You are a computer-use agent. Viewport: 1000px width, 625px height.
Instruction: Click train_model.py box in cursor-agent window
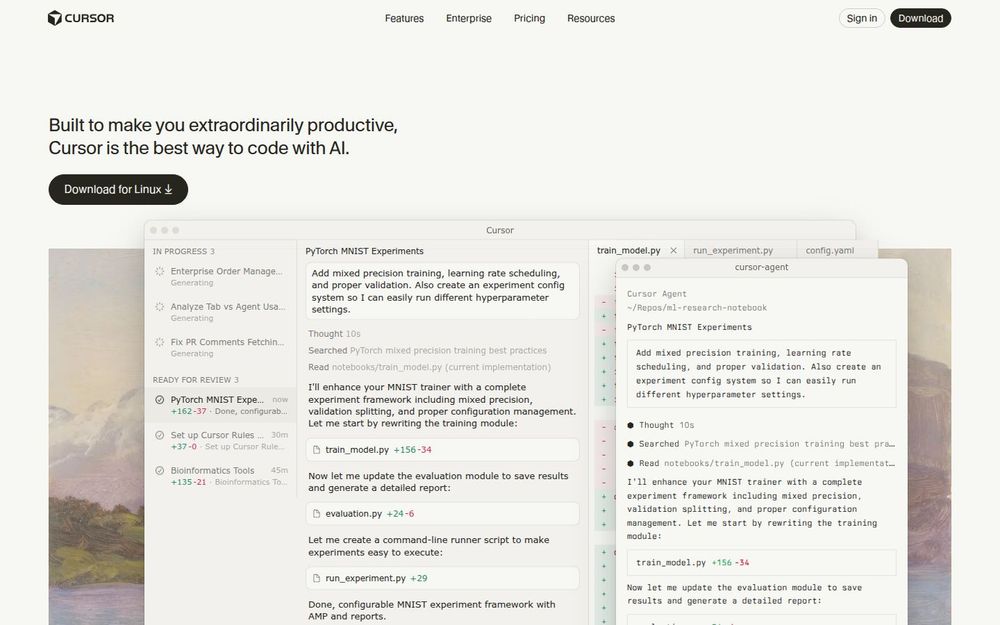coord(761,562)
